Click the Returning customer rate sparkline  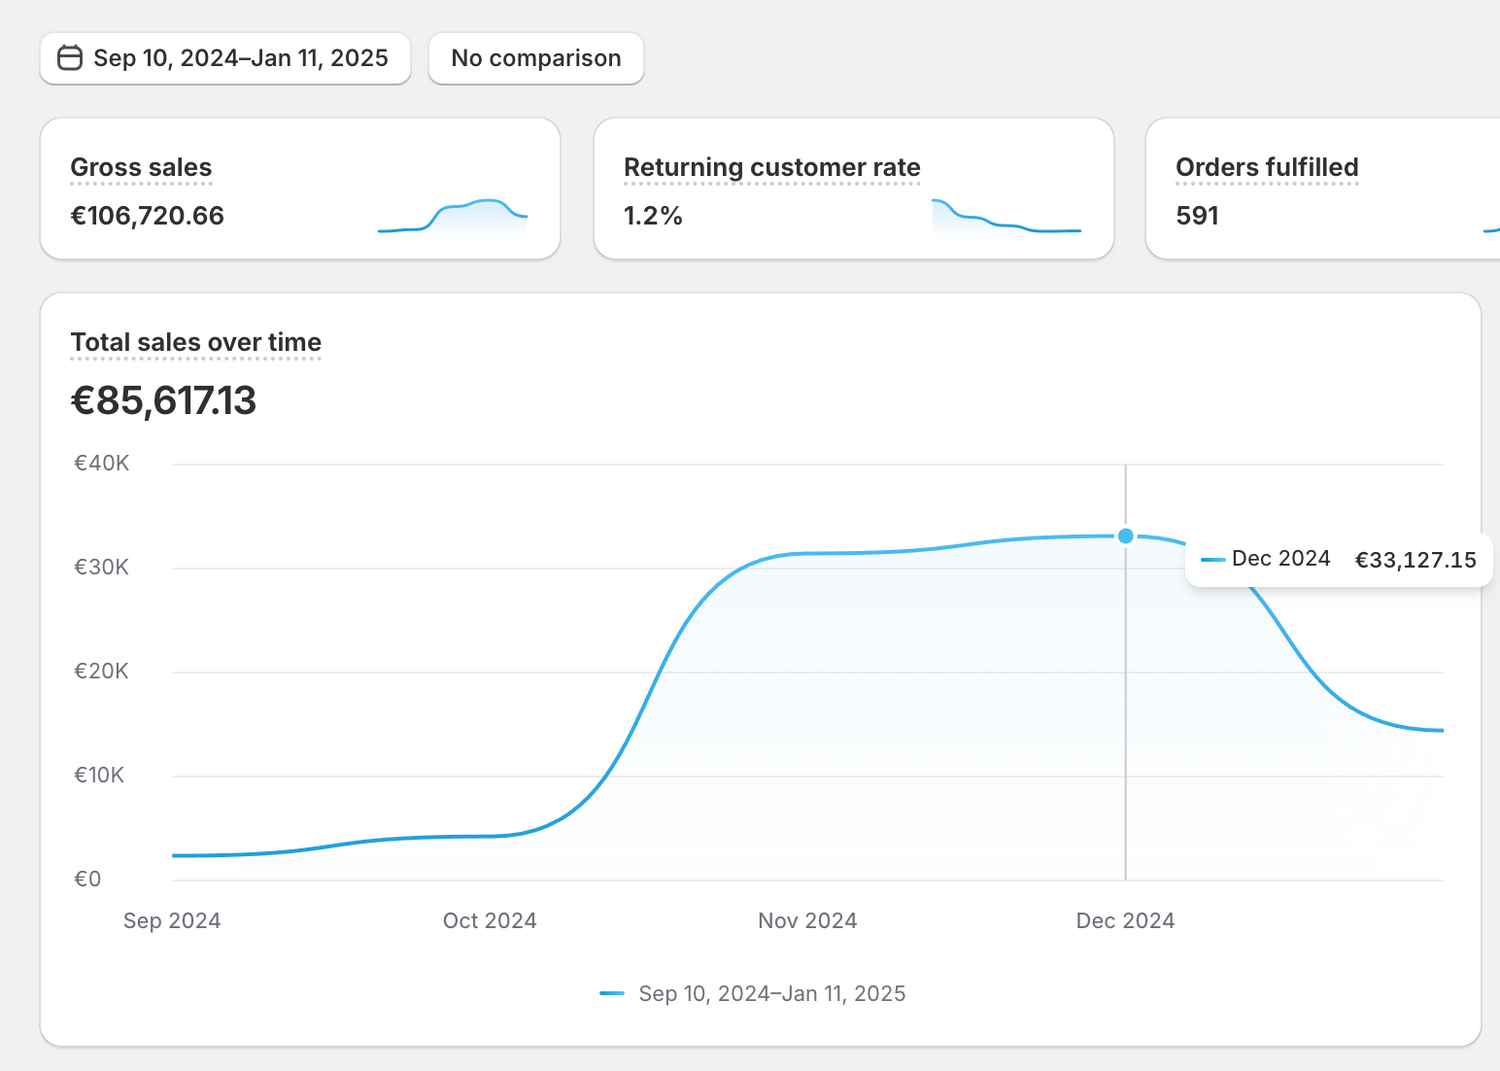pos(1006,216)
